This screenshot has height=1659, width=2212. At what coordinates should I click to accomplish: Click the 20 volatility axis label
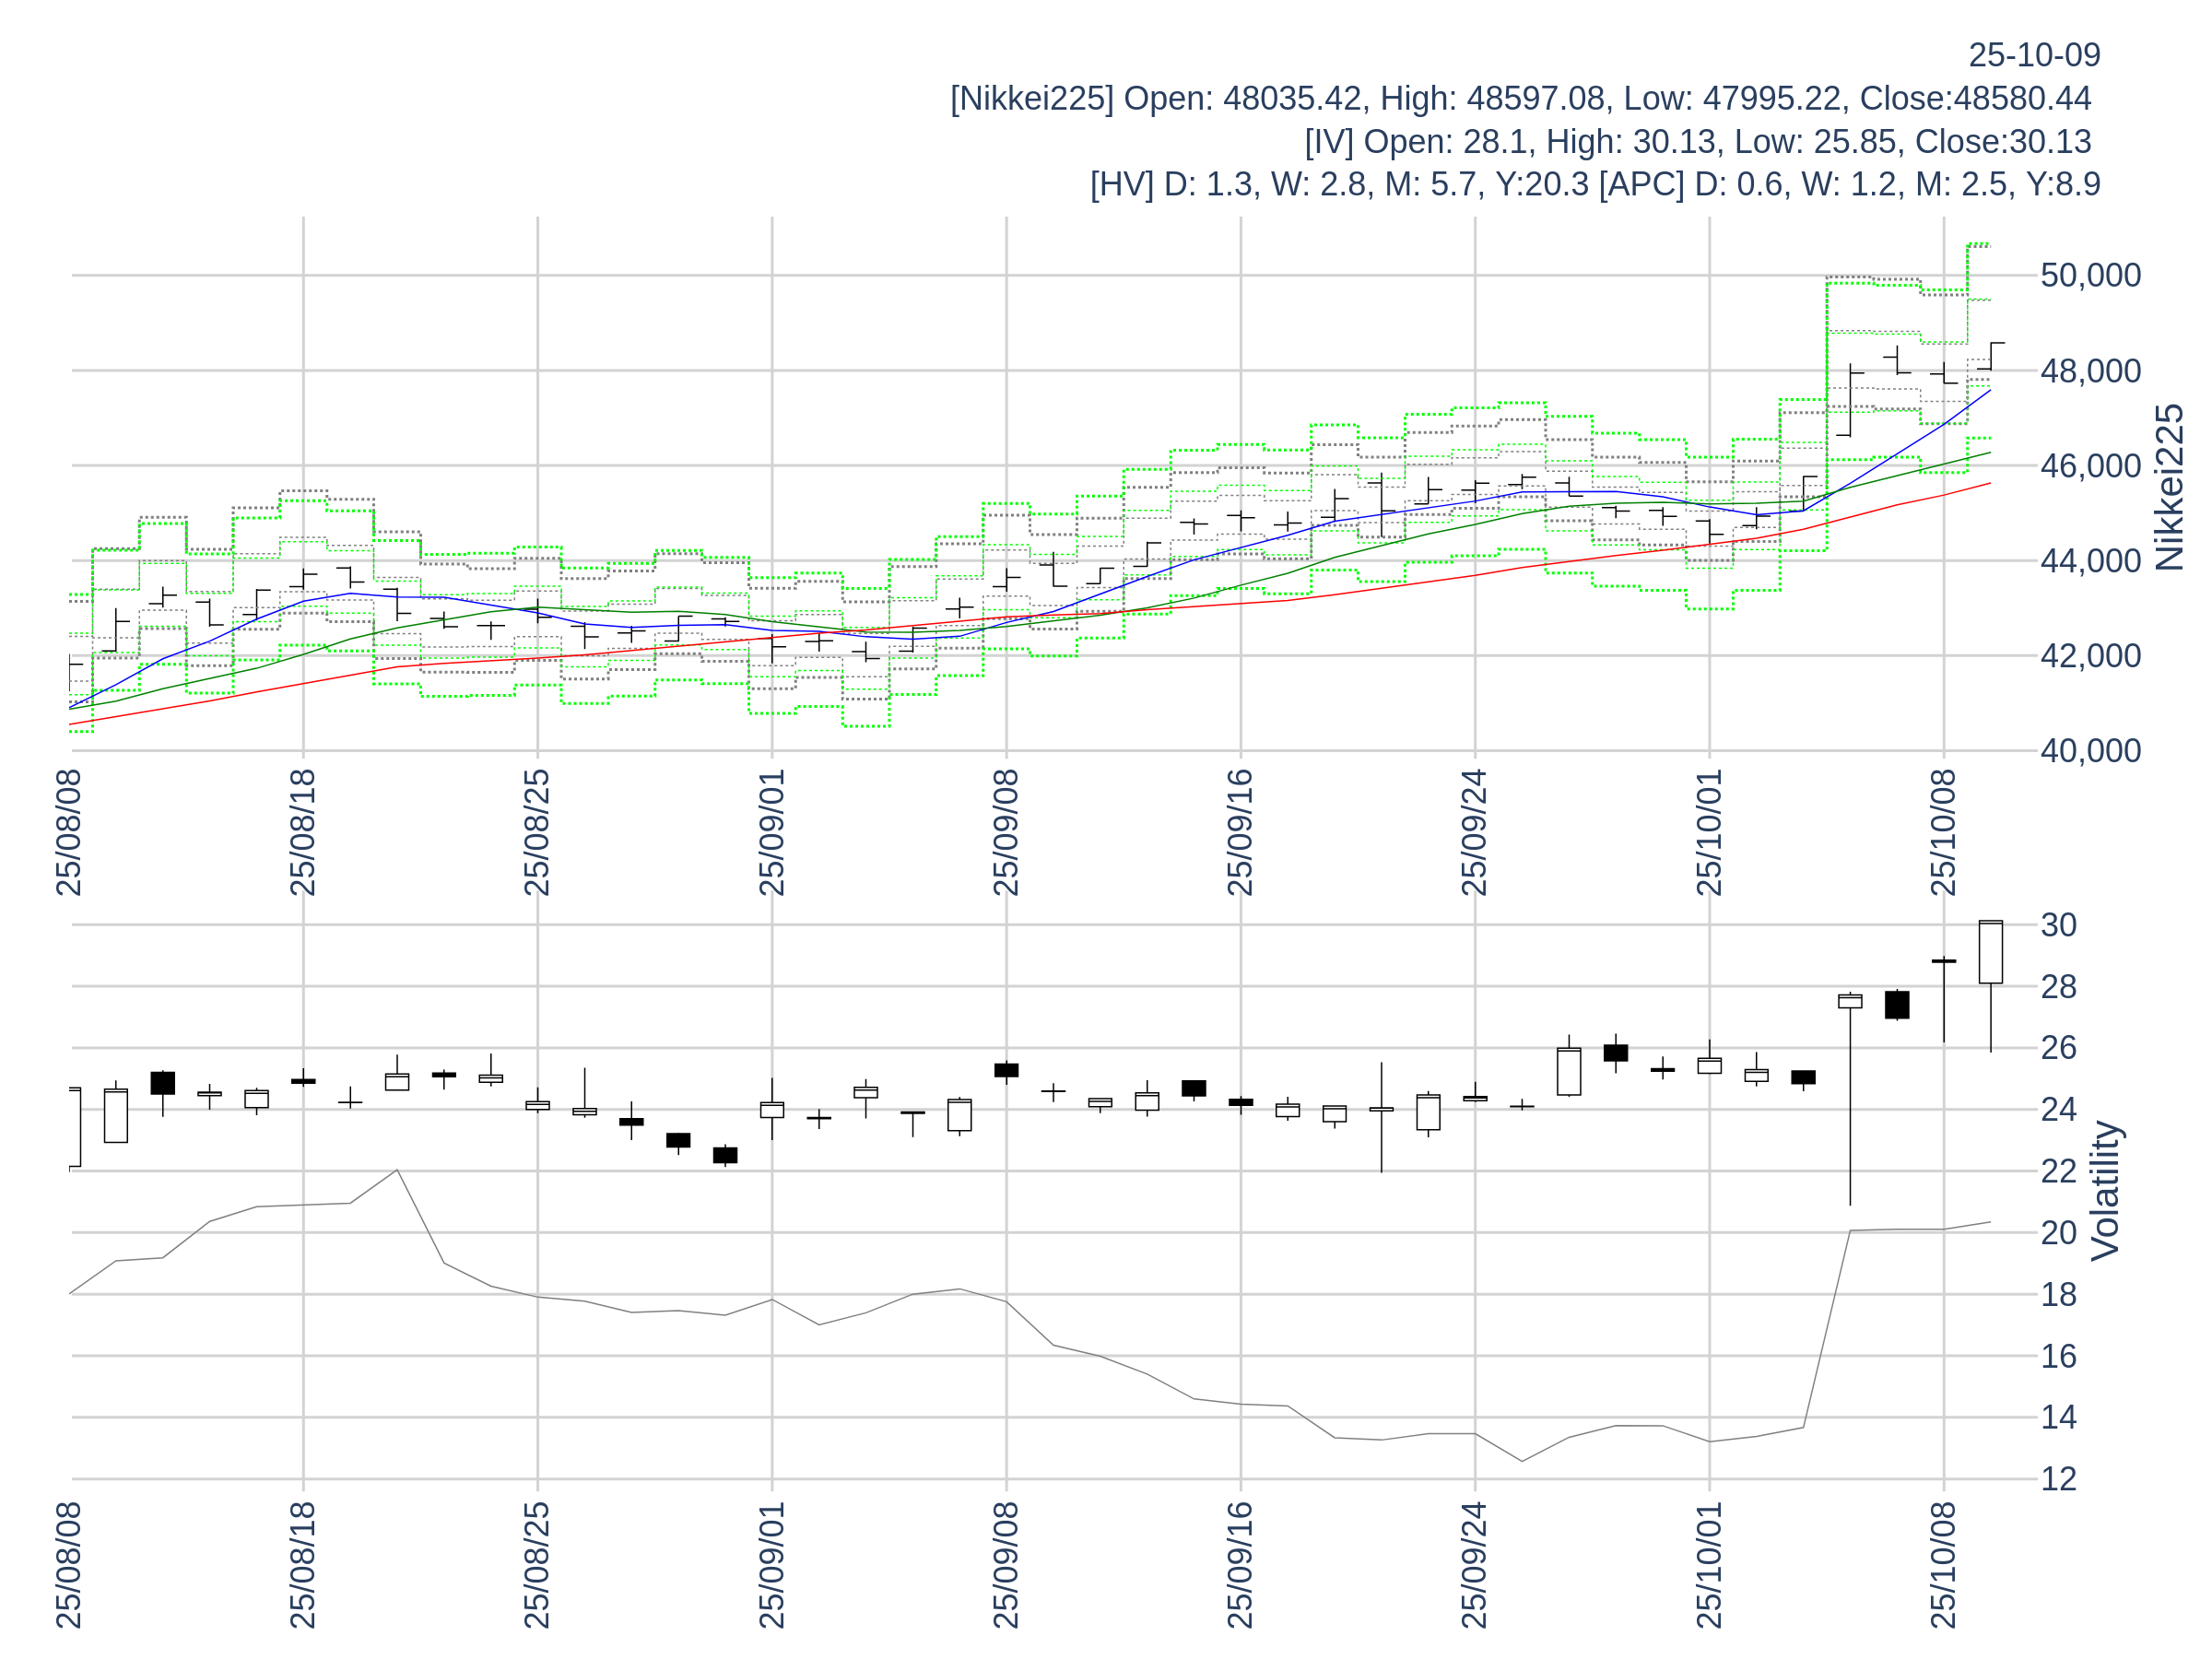[x=2058, y=1233]
